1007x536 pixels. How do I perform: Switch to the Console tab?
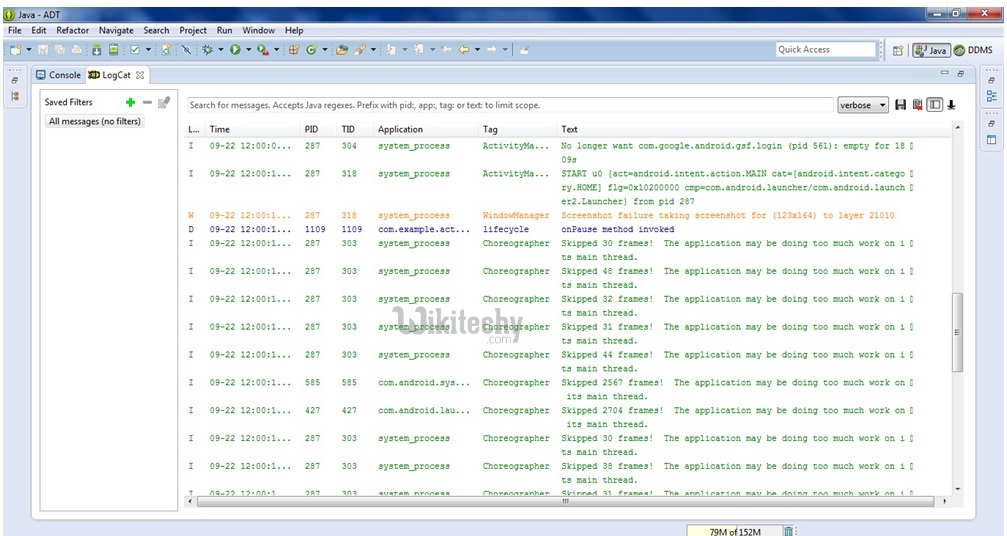tap(59, 75)
